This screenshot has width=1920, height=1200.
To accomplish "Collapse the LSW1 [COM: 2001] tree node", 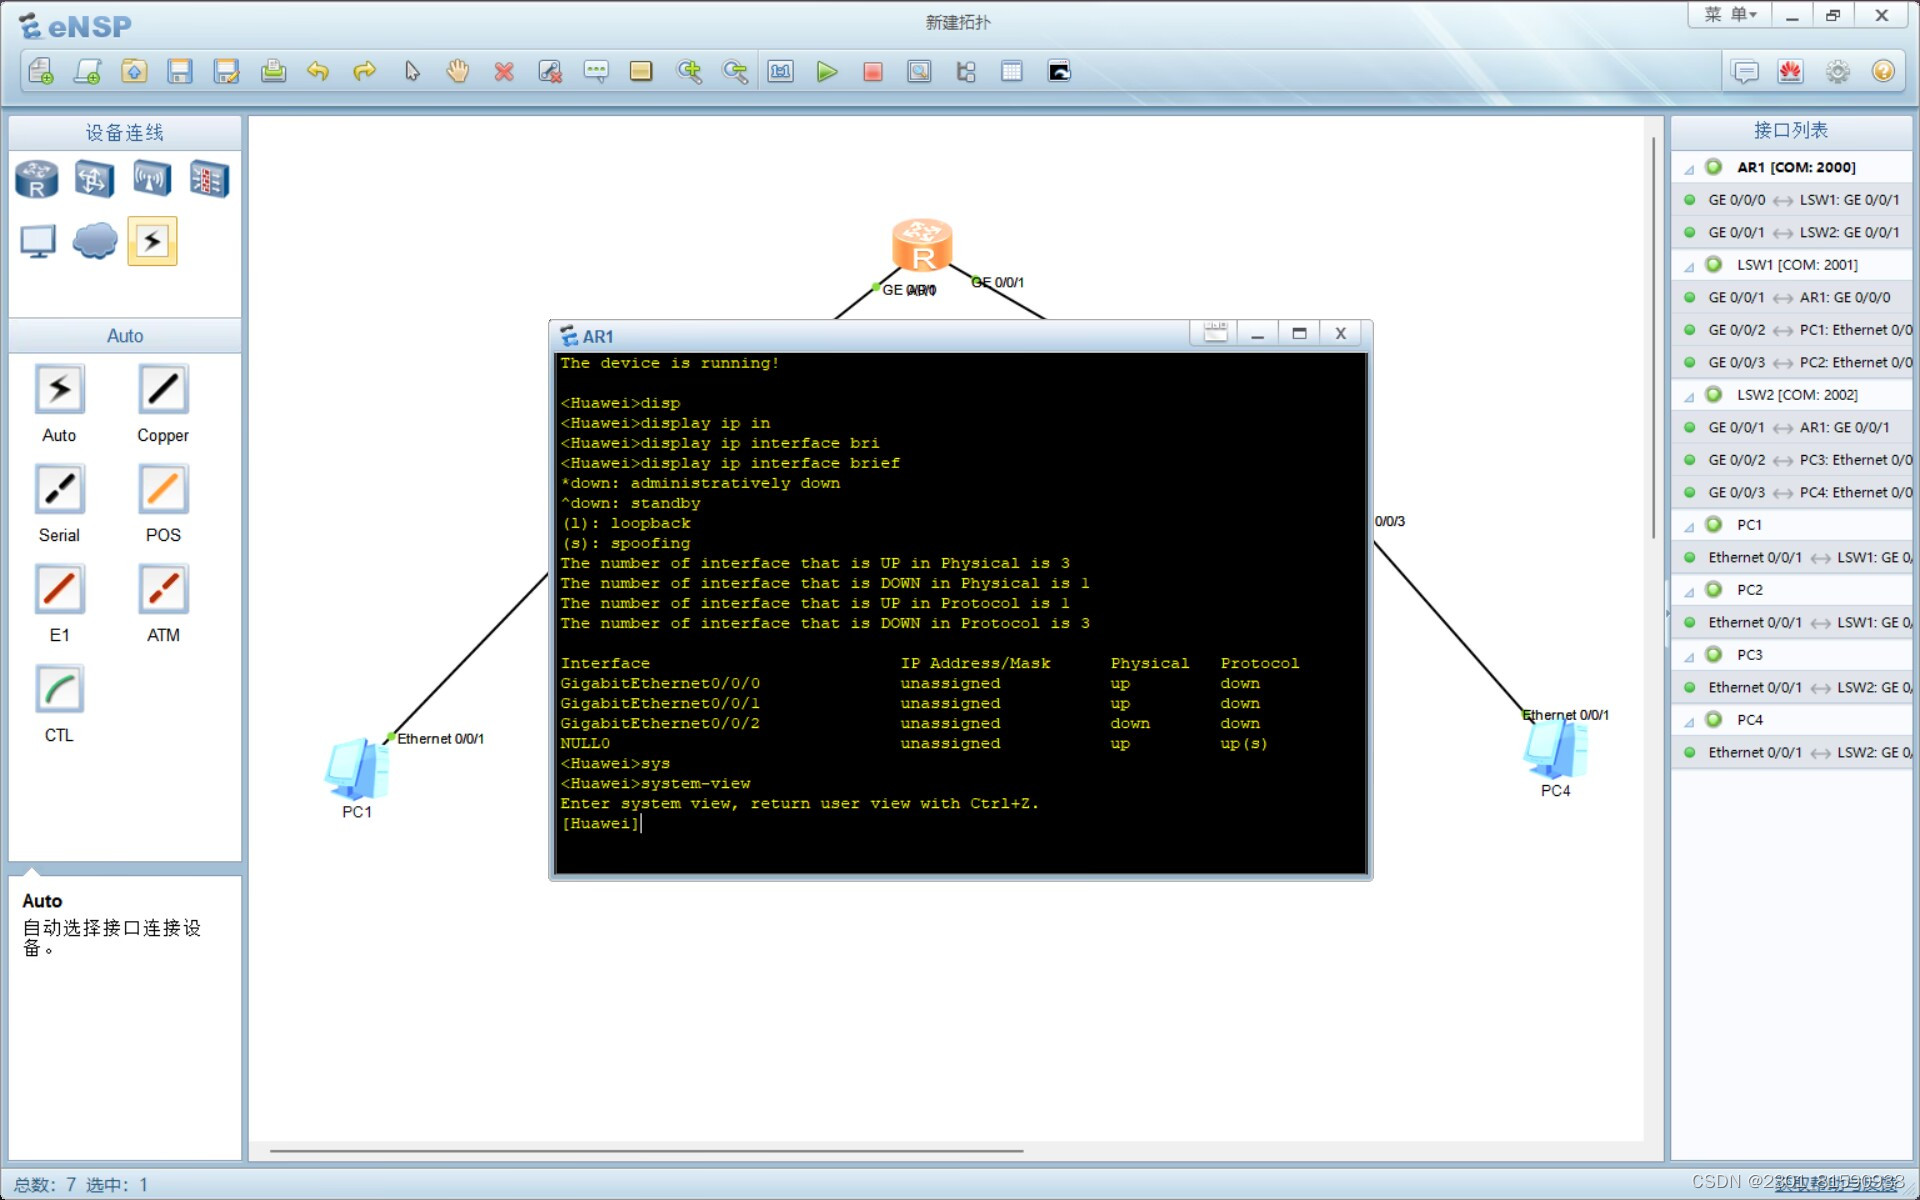I will (x=1689, y=267).
